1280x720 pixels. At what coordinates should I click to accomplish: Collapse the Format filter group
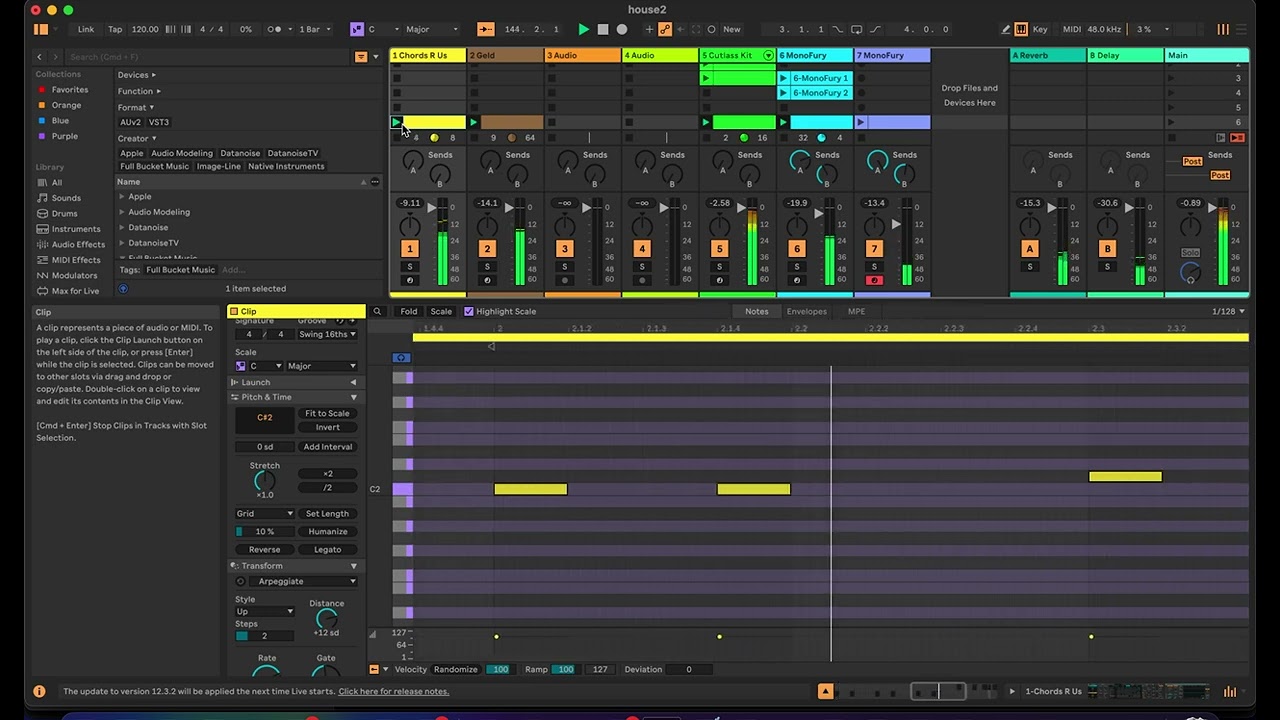(x=135, y=107)
